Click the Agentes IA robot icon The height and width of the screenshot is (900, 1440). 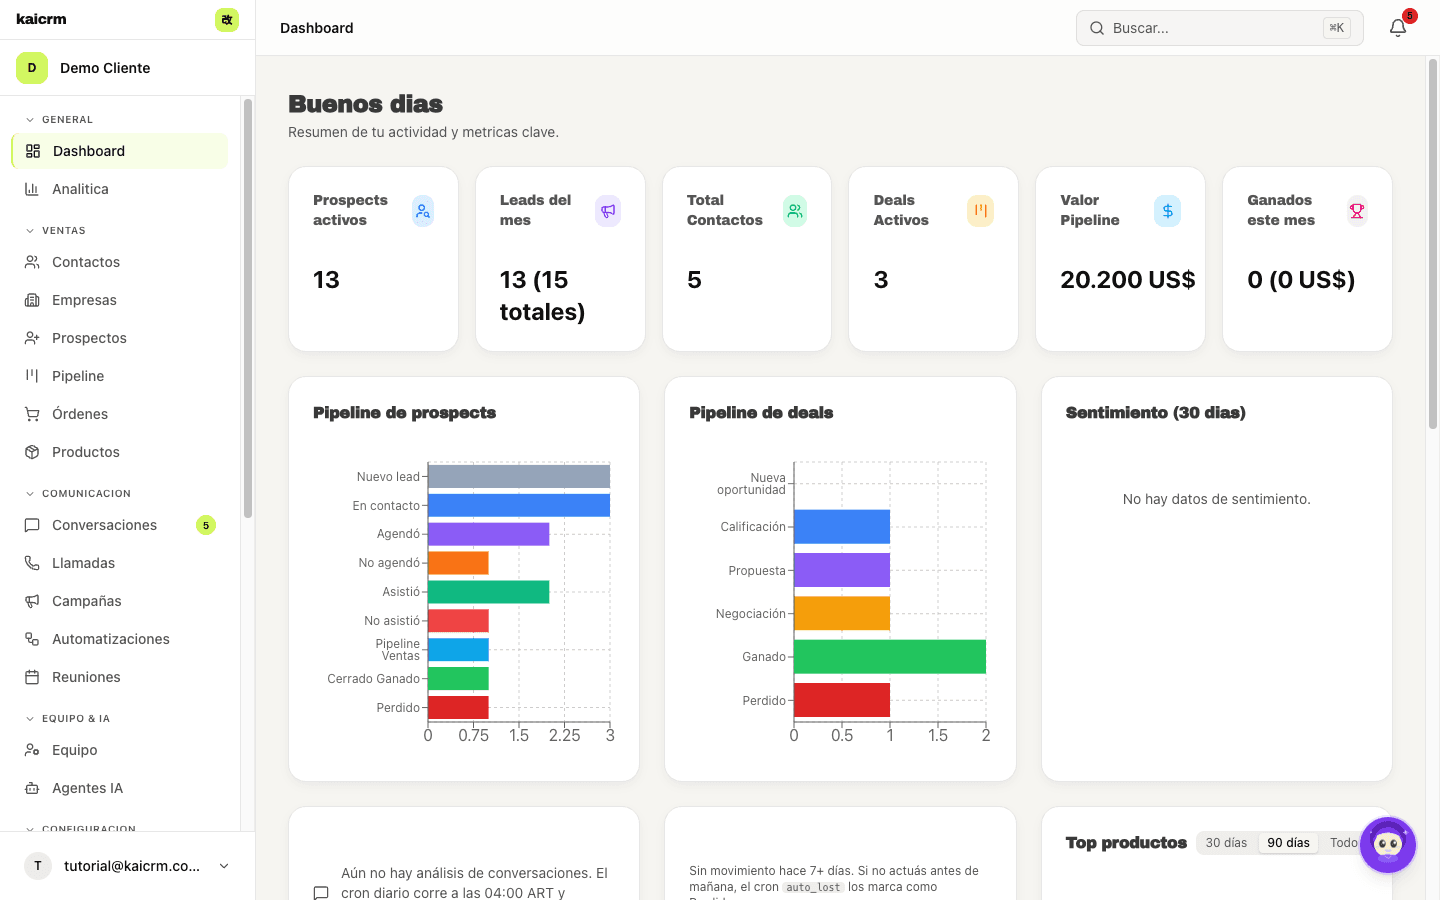[32, 788]
